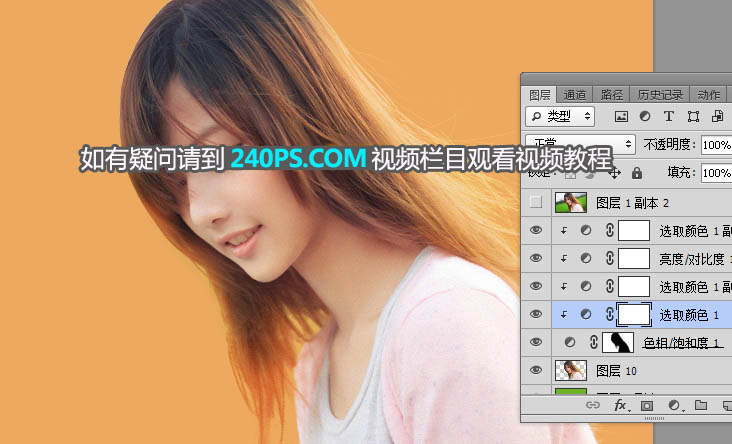
Task: Hide the 色相/饱和度 1 layer
Action: (536, 342)
